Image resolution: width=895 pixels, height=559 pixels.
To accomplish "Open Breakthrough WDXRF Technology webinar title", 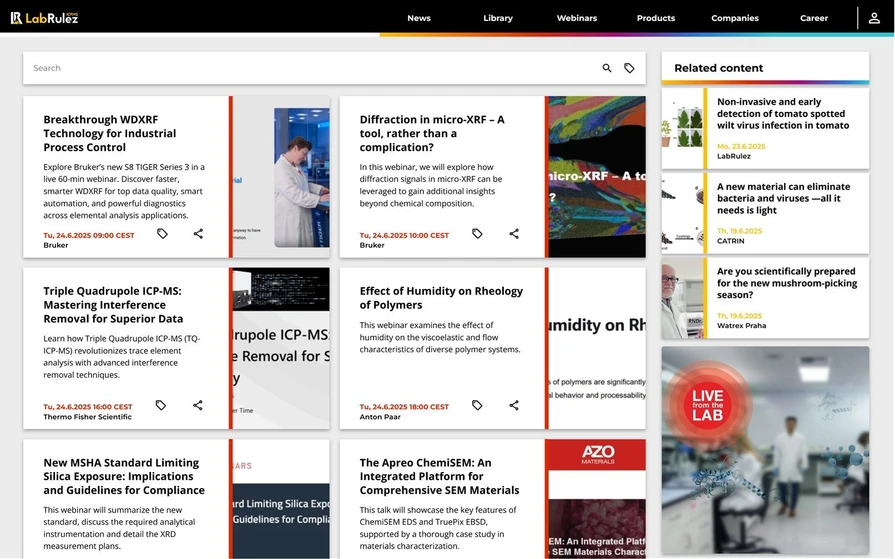I will (110, 133).
